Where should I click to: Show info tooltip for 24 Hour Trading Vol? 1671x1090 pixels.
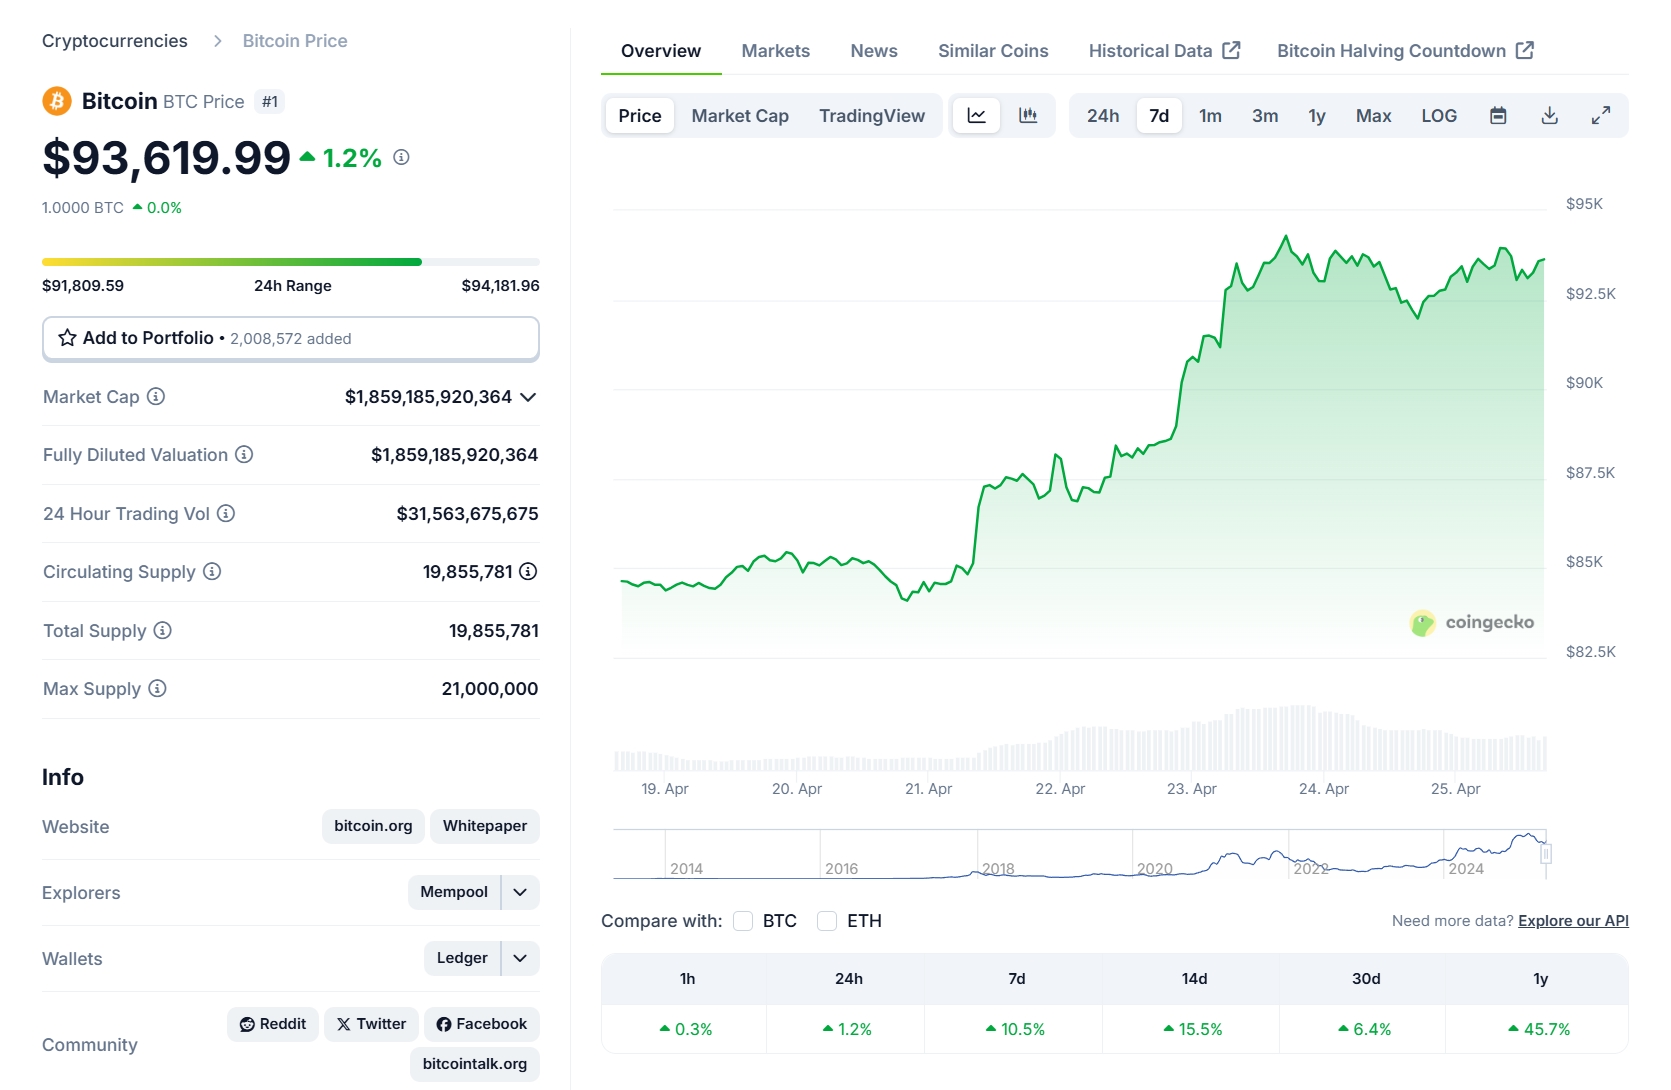click(x=226, y=513)
